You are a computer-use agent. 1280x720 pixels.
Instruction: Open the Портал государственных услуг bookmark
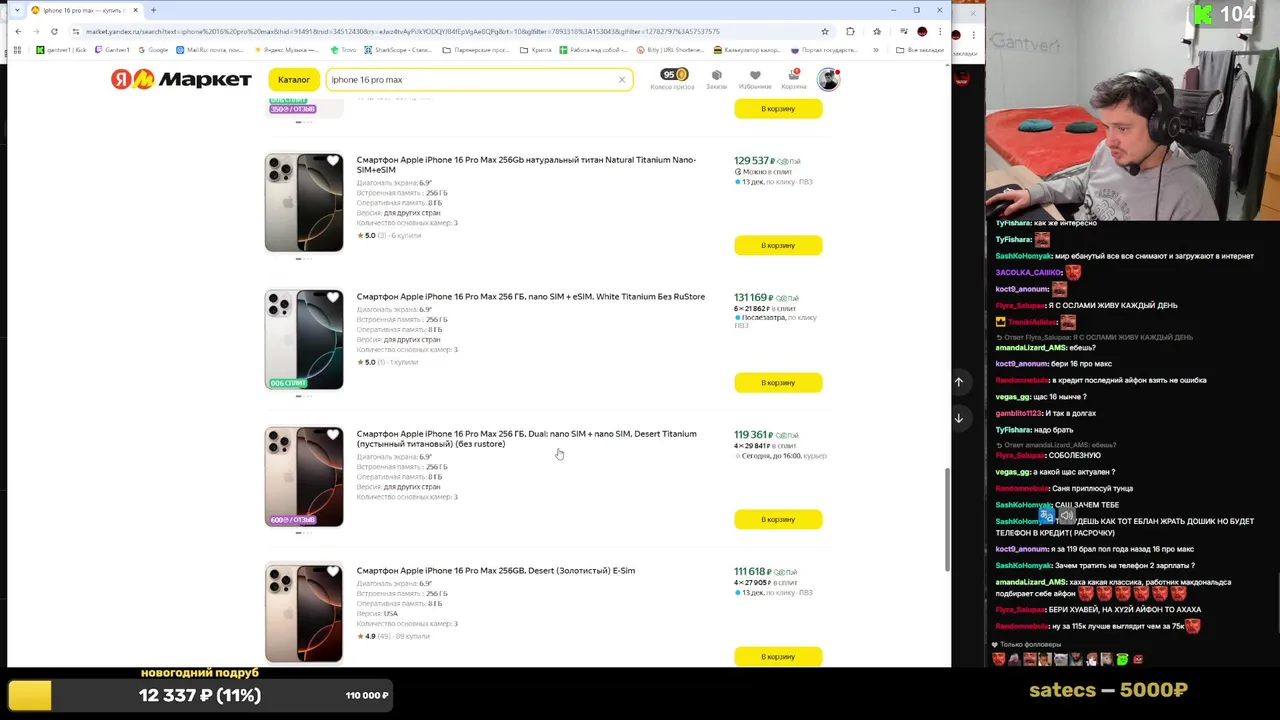pos(824,50)
